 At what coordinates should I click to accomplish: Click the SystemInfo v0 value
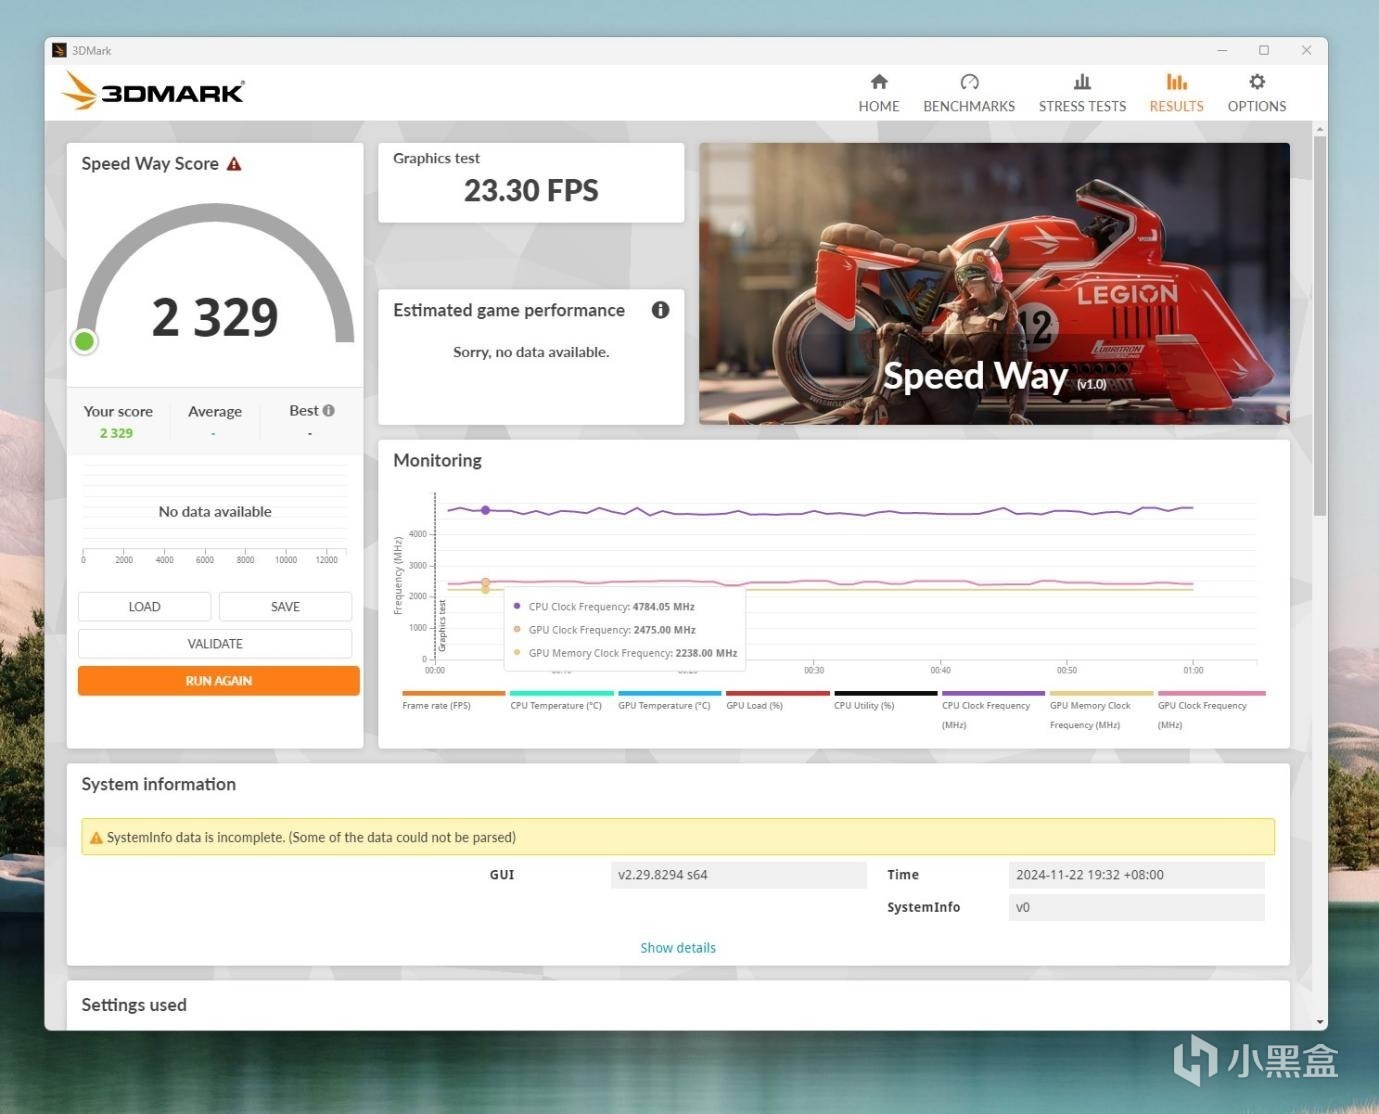coord(1136,908)
